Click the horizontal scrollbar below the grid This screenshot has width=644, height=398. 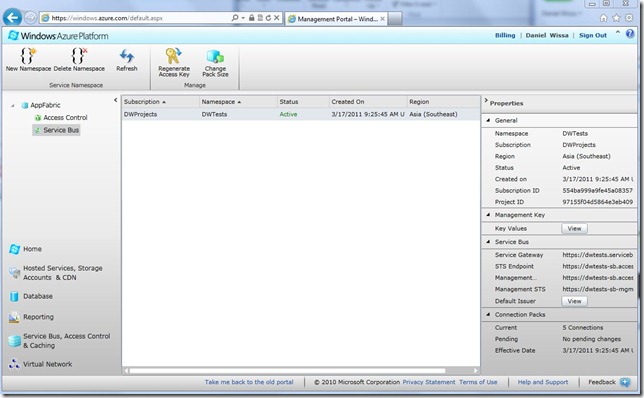(288, 370)
